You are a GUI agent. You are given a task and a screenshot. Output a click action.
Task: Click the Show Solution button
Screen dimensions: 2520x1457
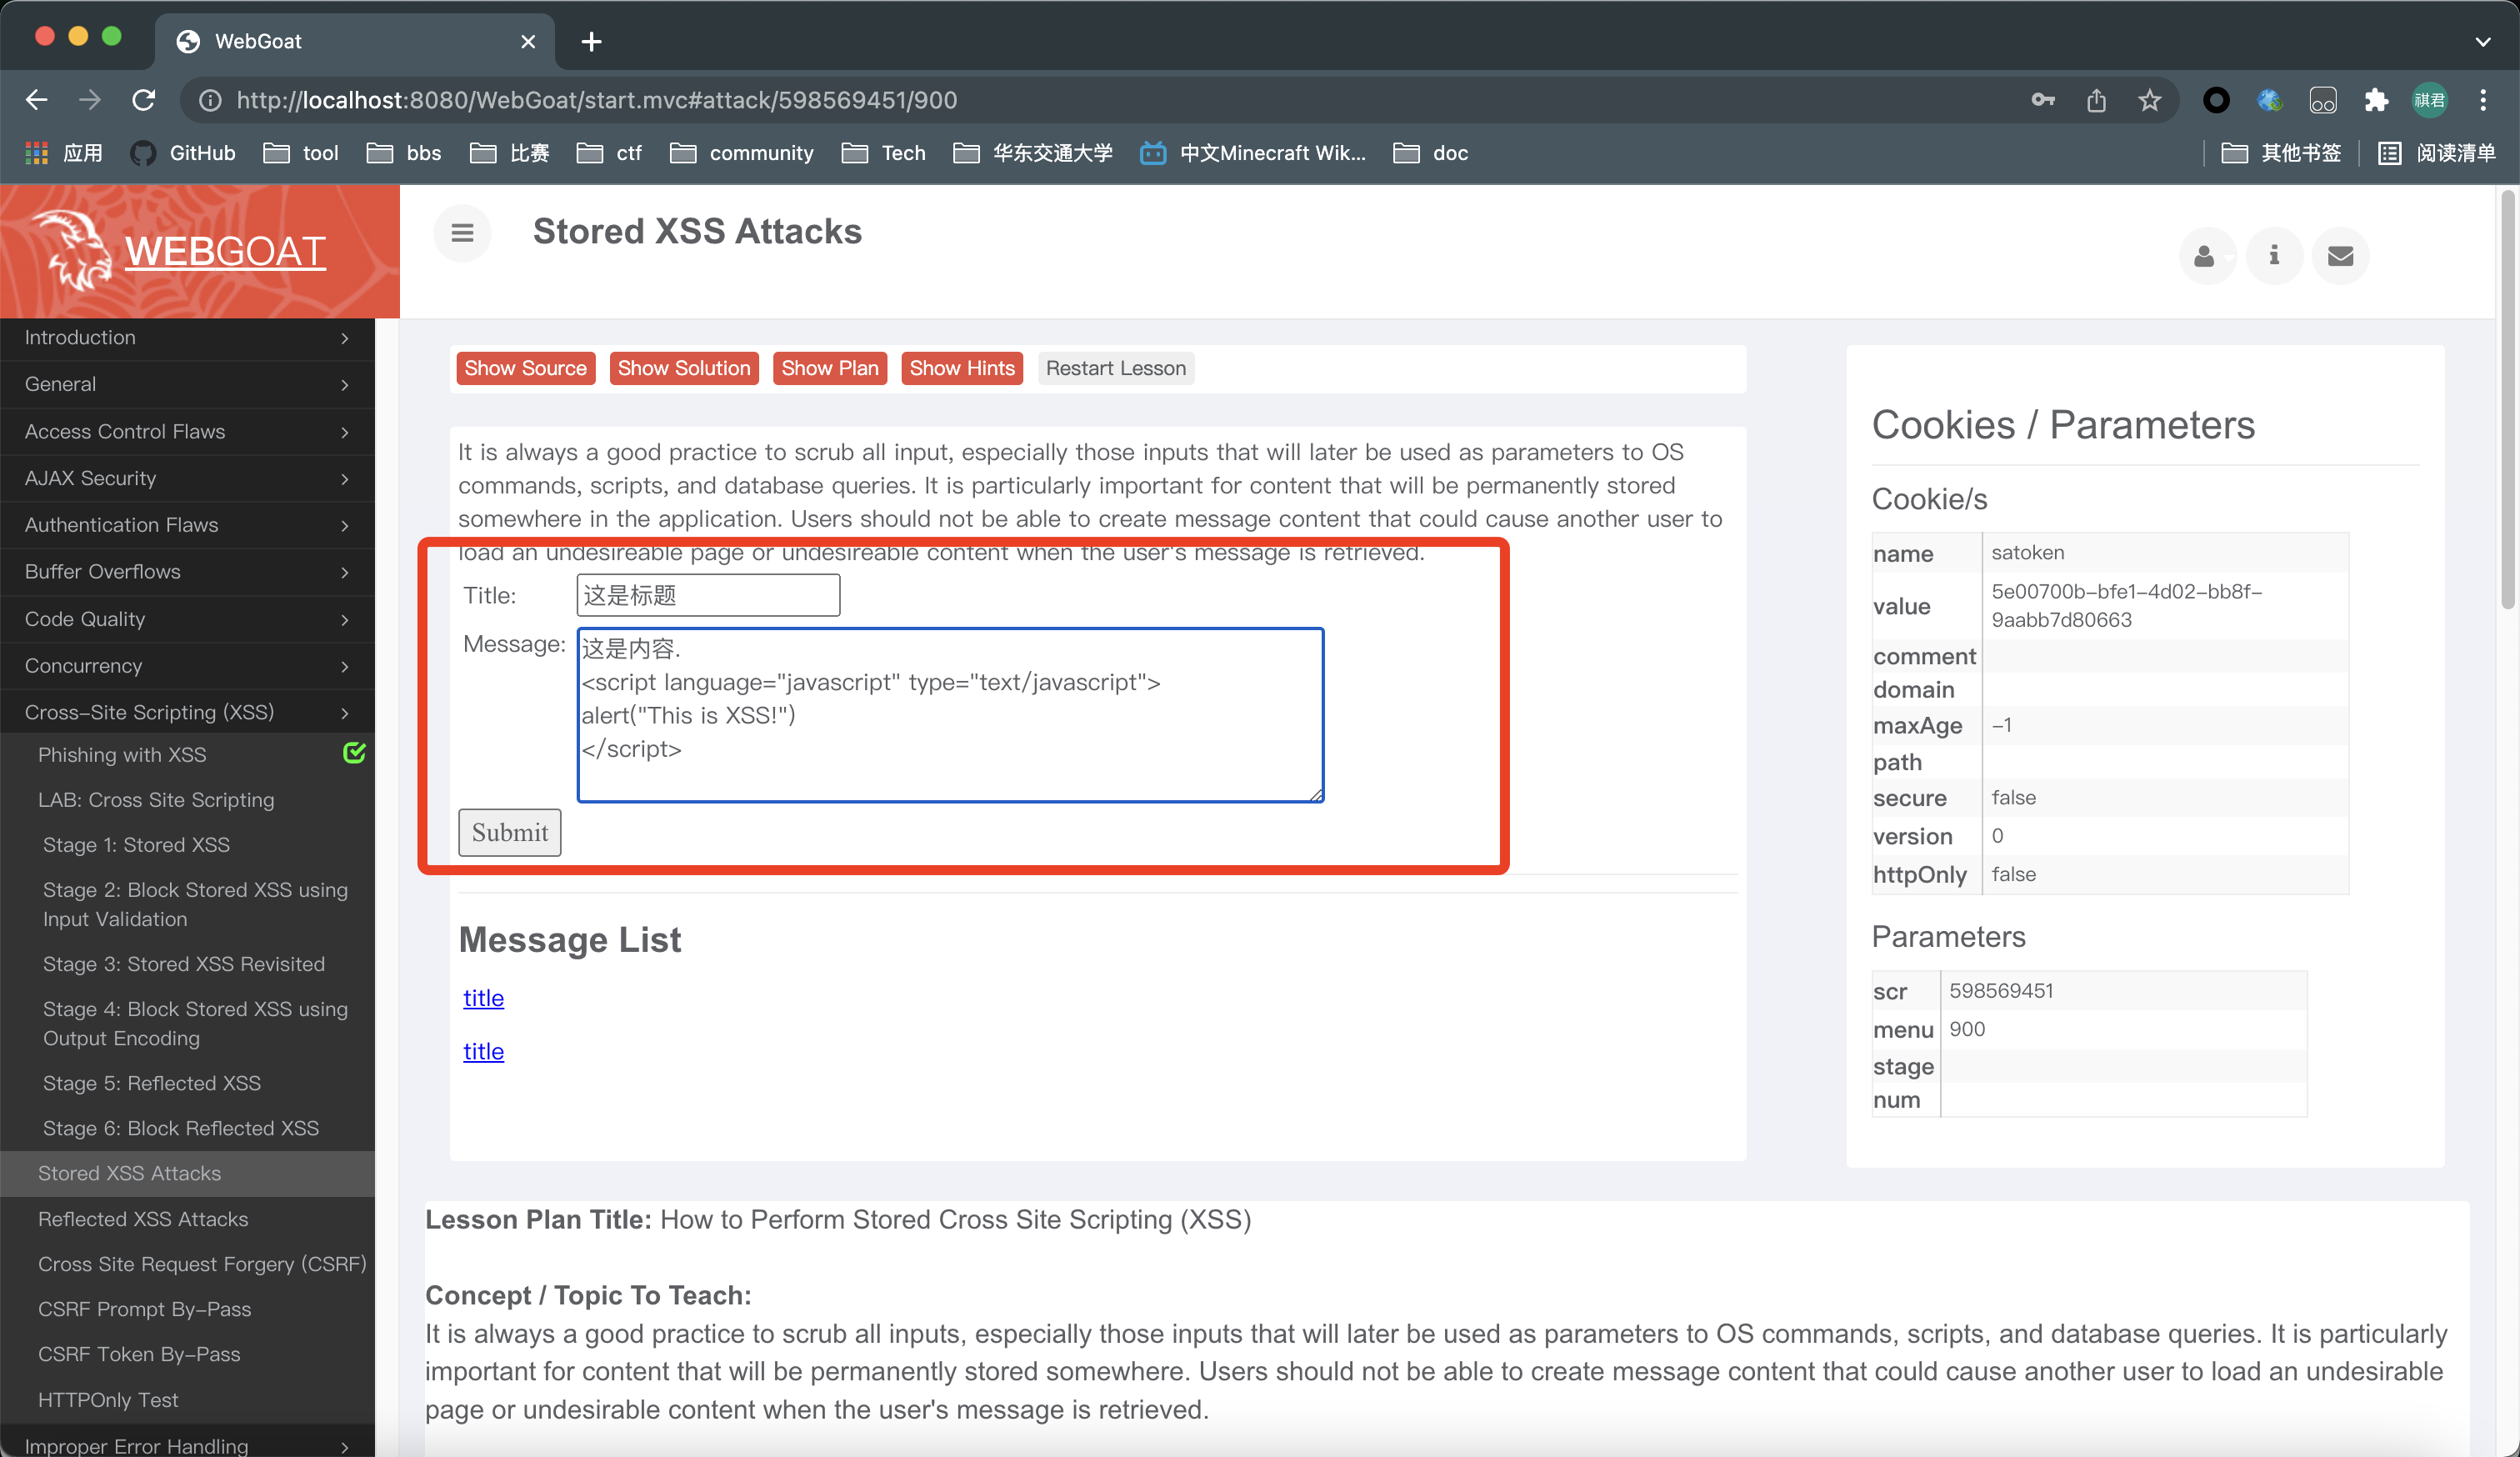682,368
